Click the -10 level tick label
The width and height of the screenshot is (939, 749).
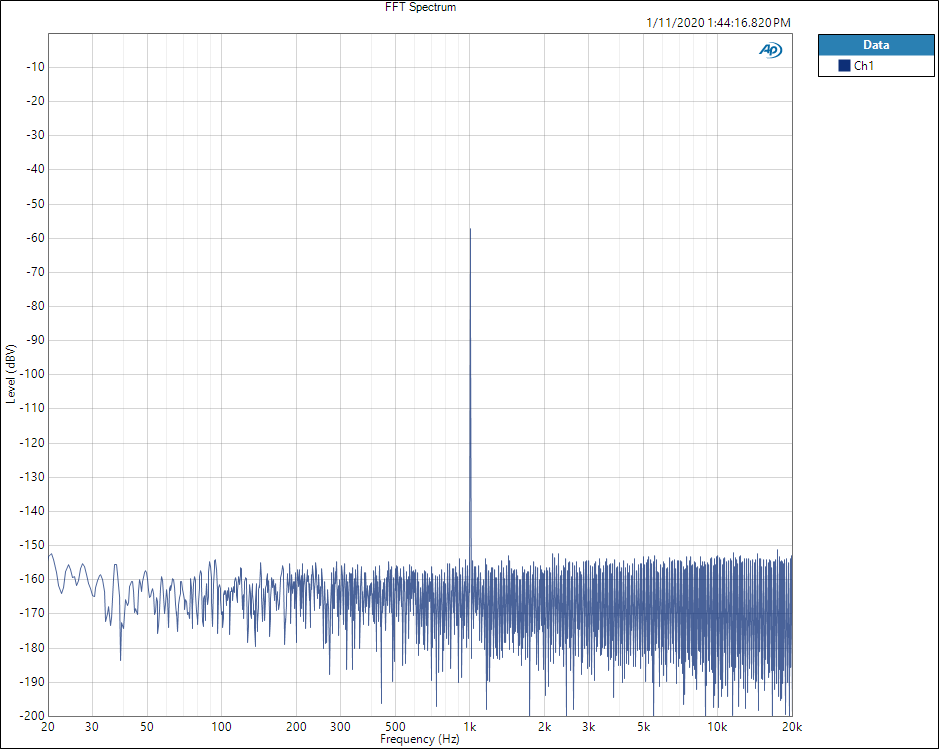click(x=35, y=67)
